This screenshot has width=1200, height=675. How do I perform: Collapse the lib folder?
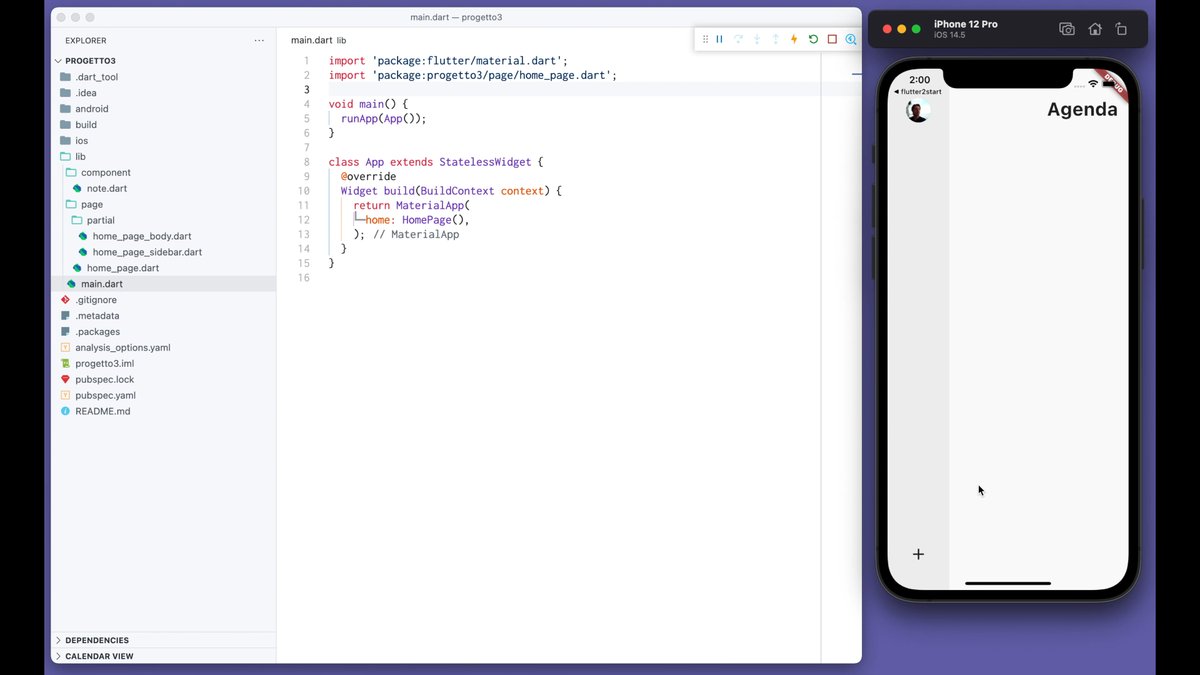(x=80, y=157)
